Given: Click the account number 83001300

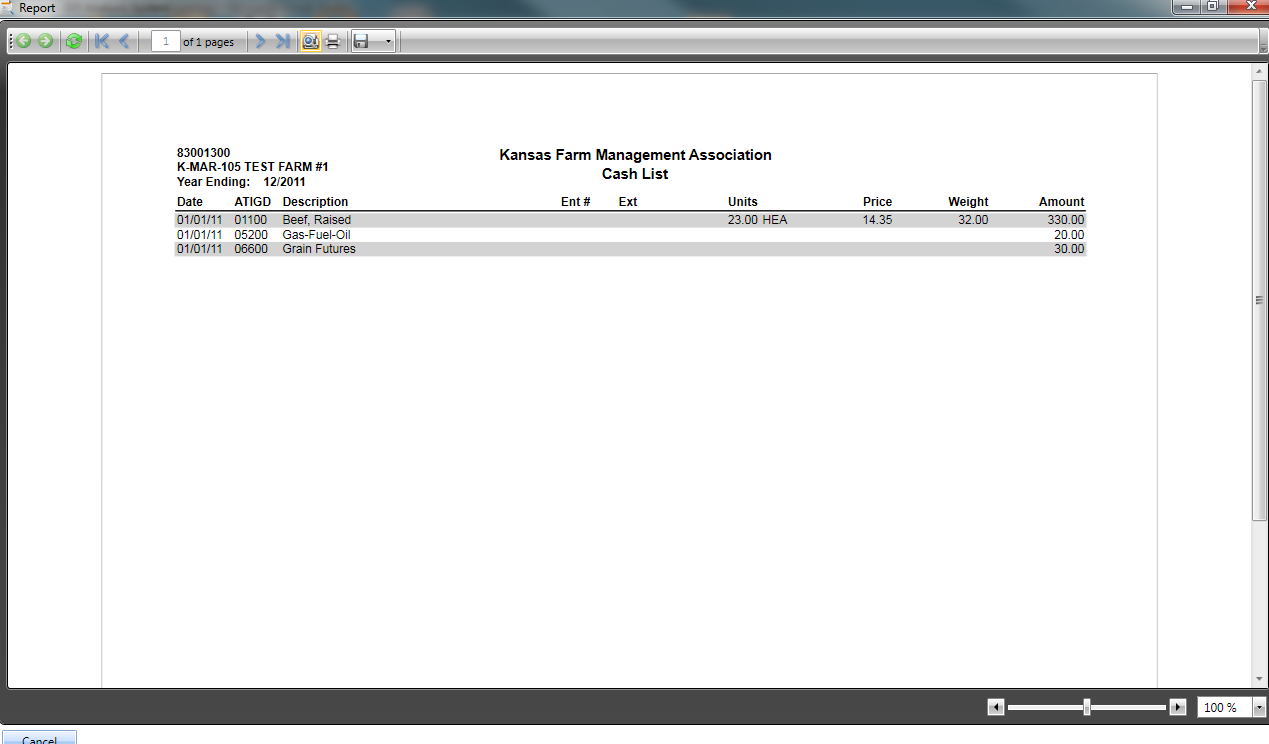Looking at the screenshot, I should coord(203,153).
